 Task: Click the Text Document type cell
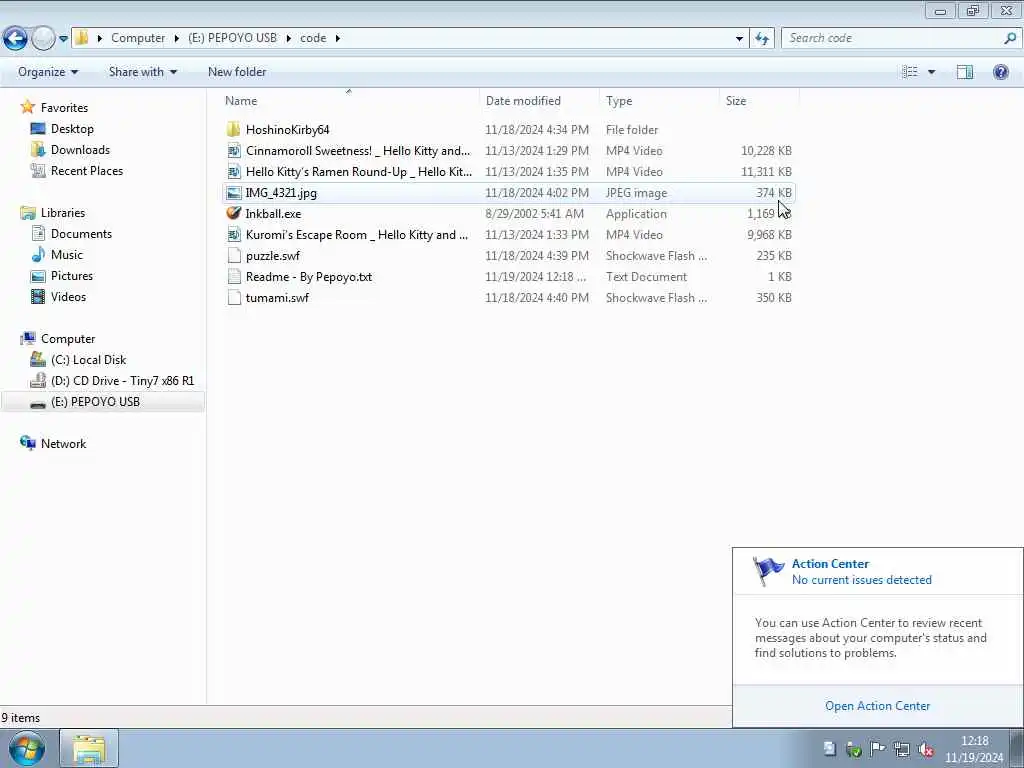pos(646,276)
